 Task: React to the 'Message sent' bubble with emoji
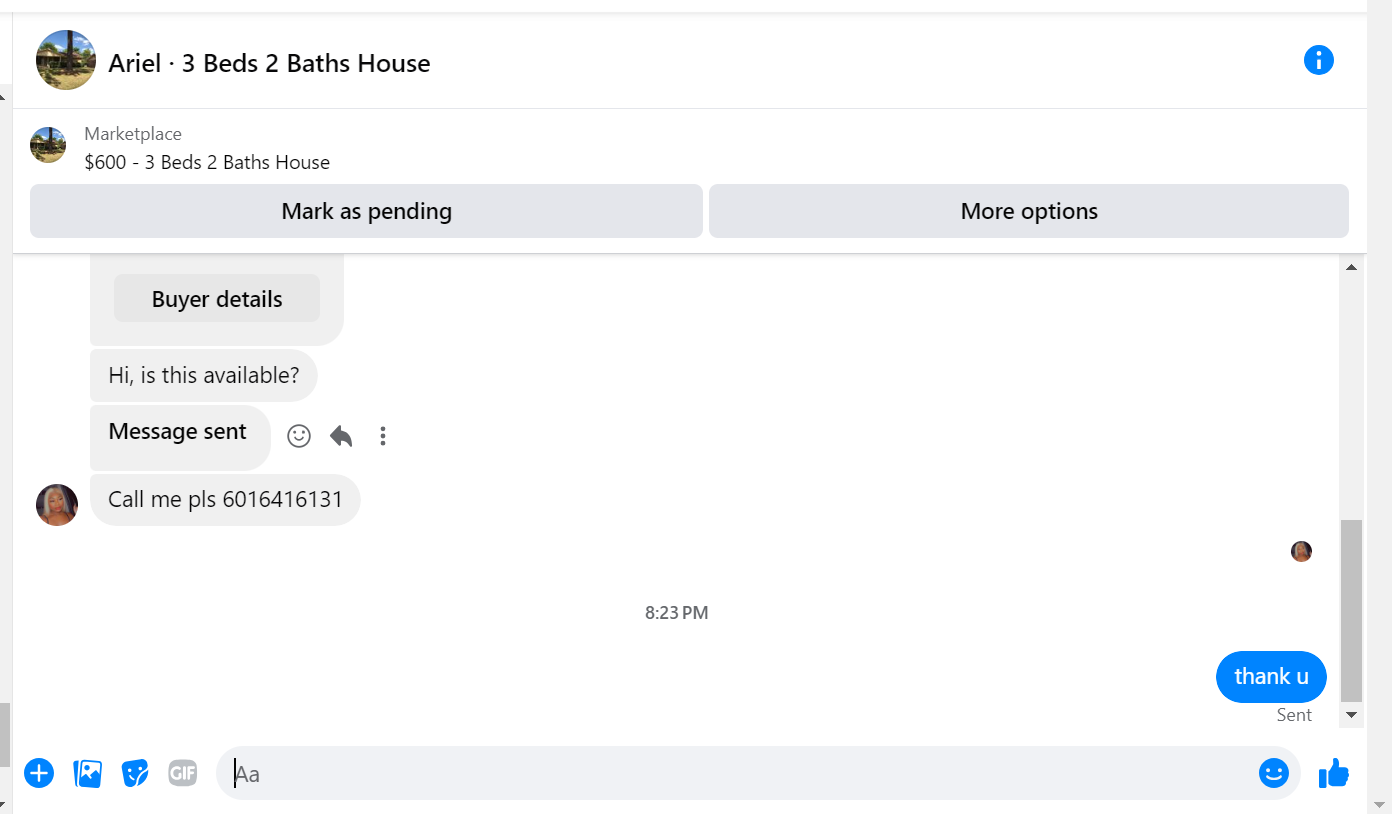(299, 436)
